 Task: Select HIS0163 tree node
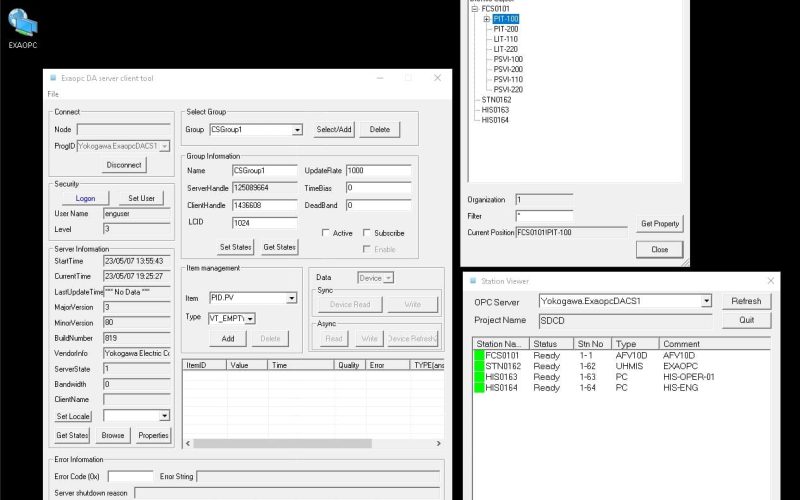click(x=495, y=110)
